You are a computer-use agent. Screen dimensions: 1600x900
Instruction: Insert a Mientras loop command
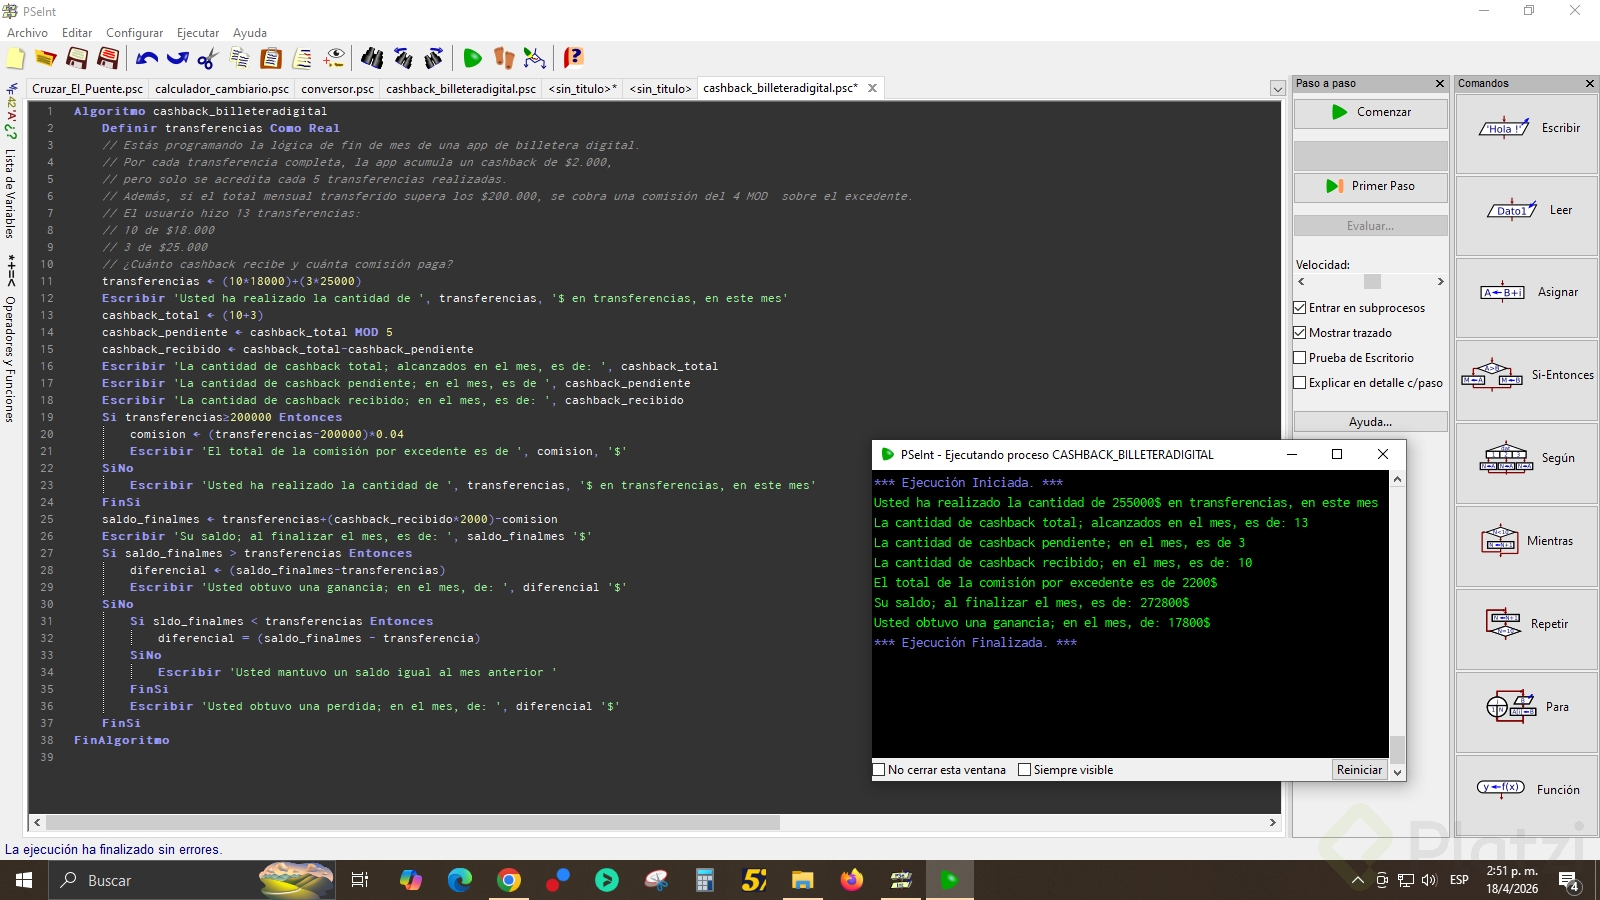click(x=1526, y=541)
